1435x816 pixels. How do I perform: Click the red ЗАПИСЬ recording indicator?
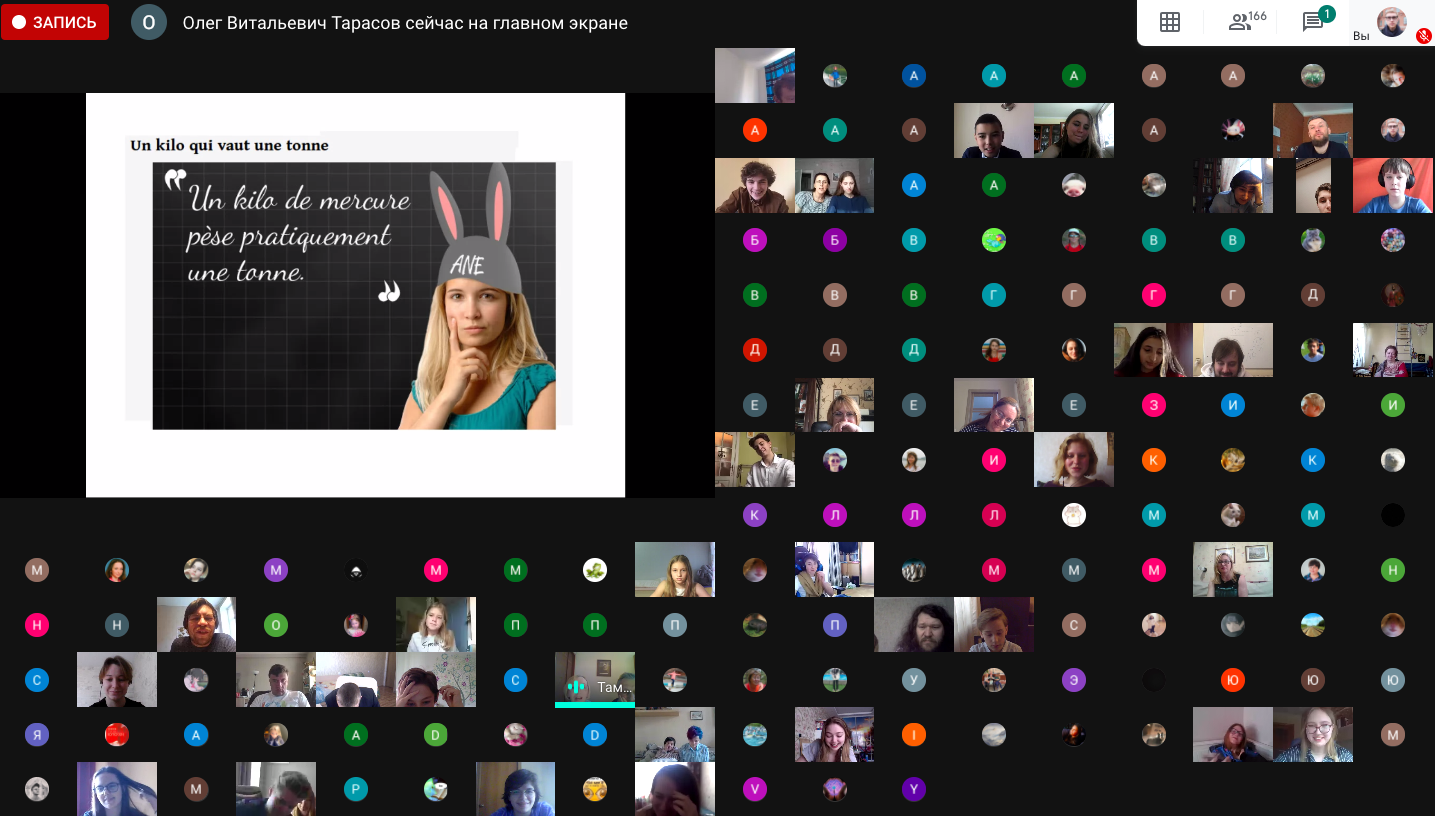(x=55, y=22)
